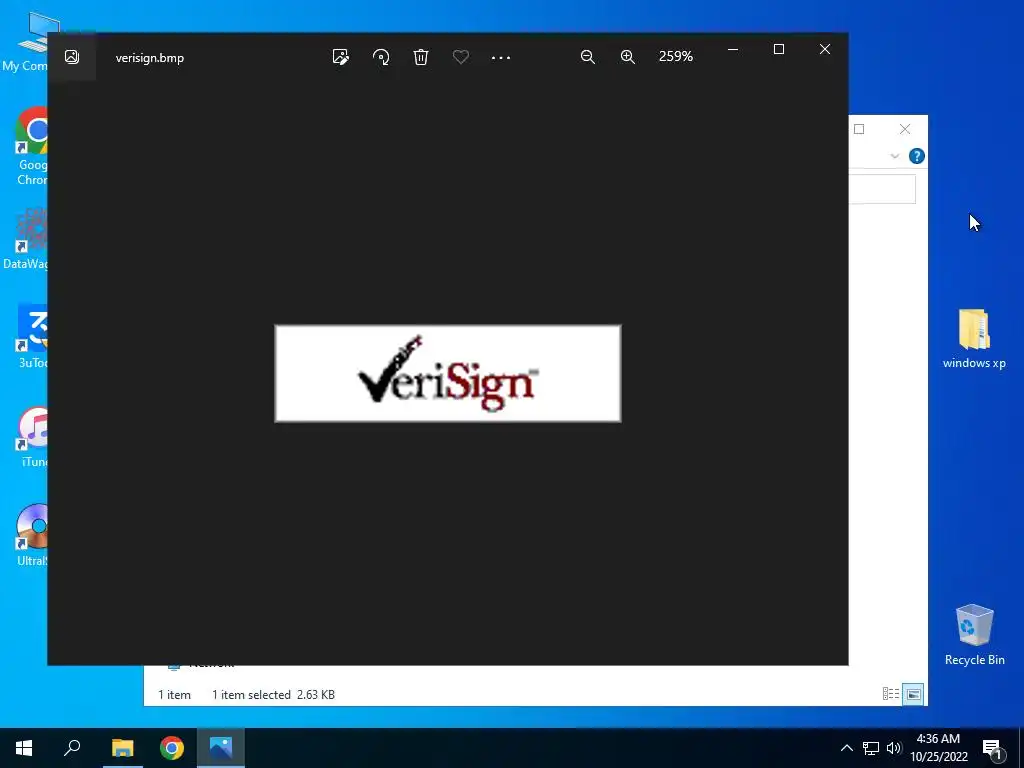
Task: Zoom out with the minus magnifier
Action: [x=588, y=57]
